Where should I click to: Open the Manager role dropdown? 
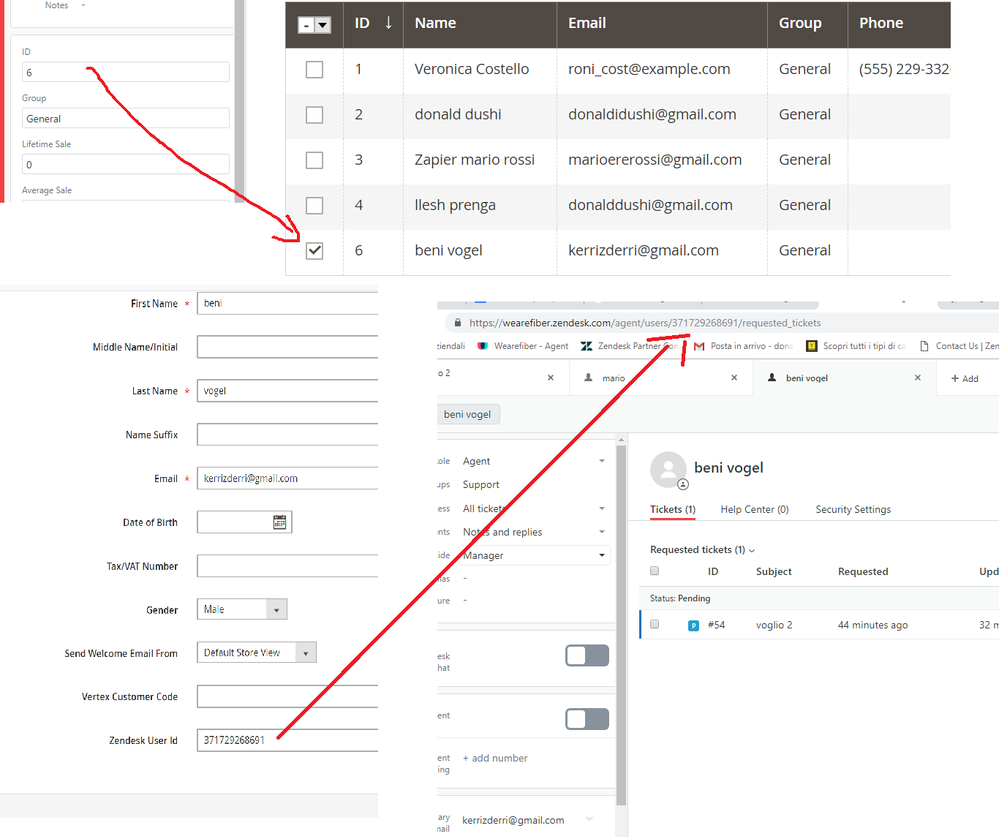point(534,556)
